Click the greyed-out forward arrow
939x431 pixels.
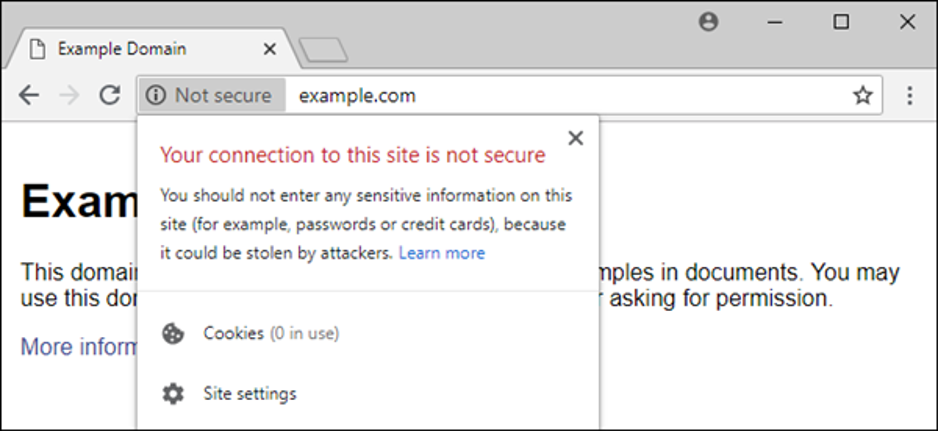click(x=69, y=95)
